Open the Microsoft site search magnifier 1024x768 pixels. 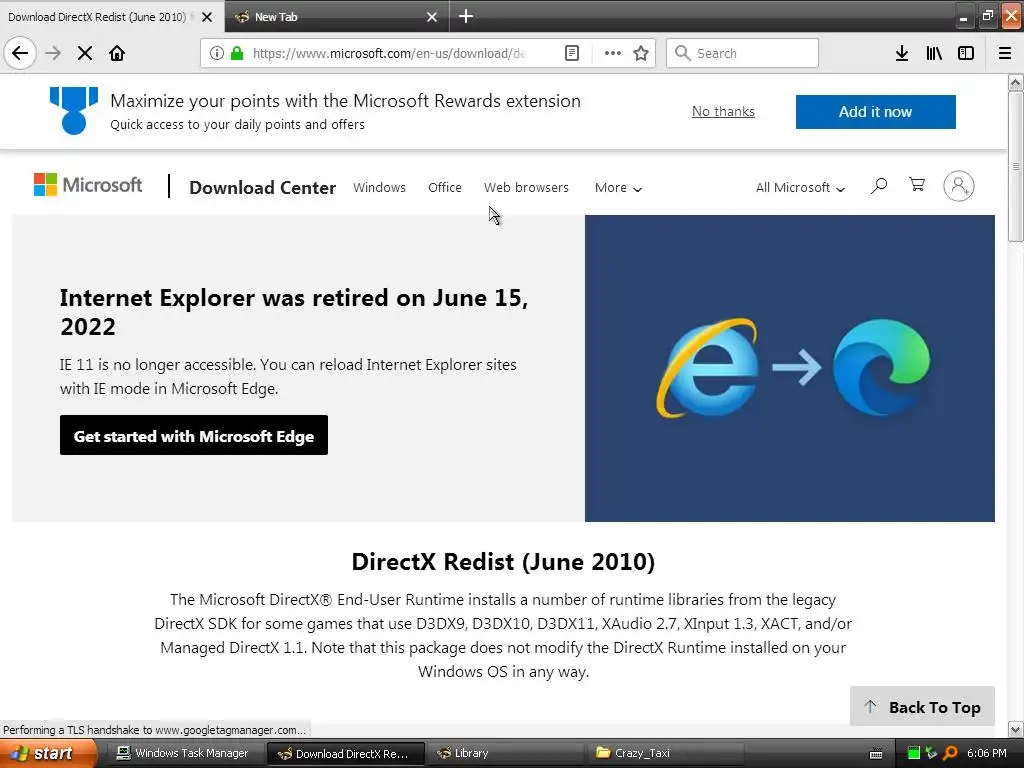(x=879, y=186)
